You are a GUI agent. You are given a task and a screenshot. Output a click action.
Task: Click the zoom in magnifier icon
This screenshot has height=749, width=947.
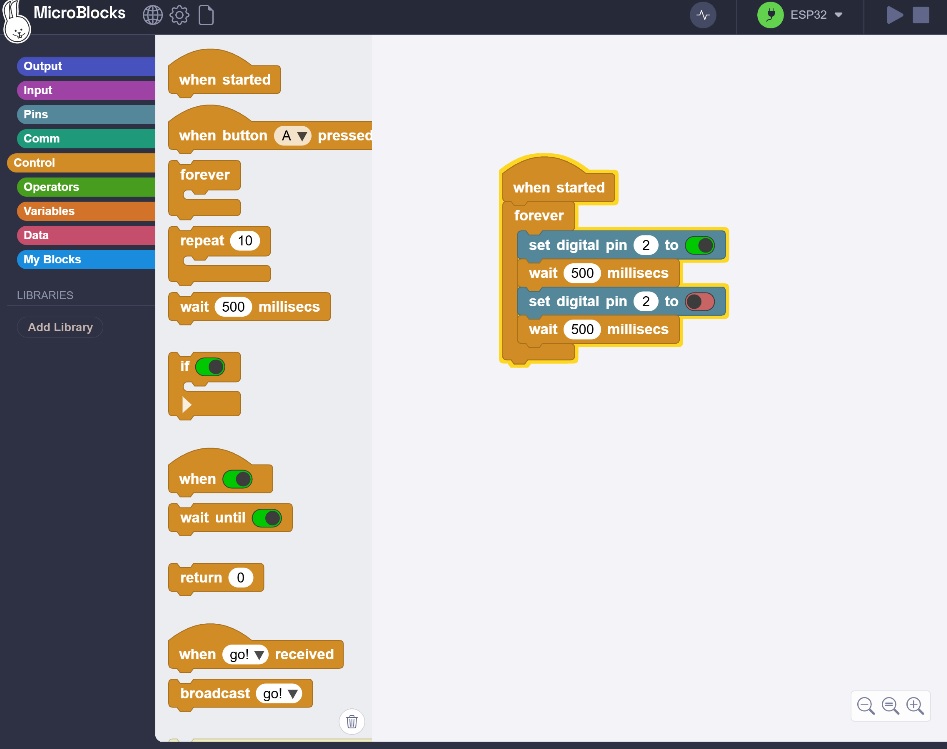pyautogui.click(x=915, y=706)
